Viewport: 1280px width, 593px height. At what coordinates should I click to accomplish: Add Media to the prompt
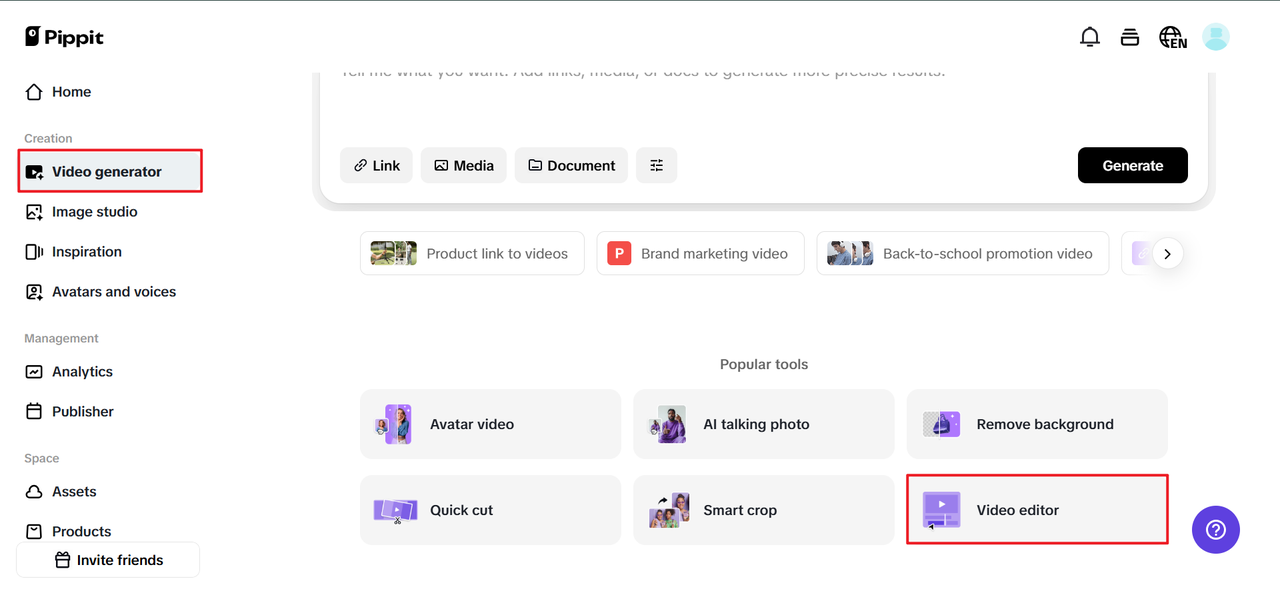pos(463,166)
